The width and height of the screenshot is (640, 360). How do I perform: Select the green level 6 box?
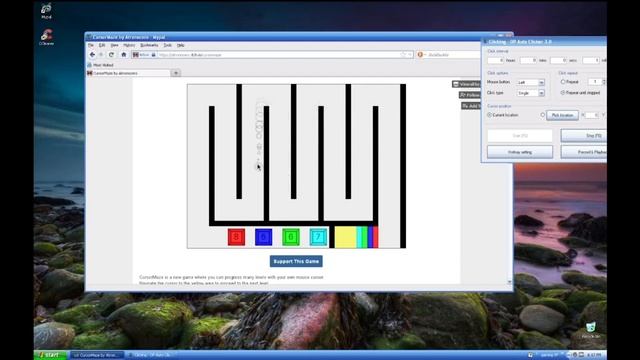coord(291,237)
